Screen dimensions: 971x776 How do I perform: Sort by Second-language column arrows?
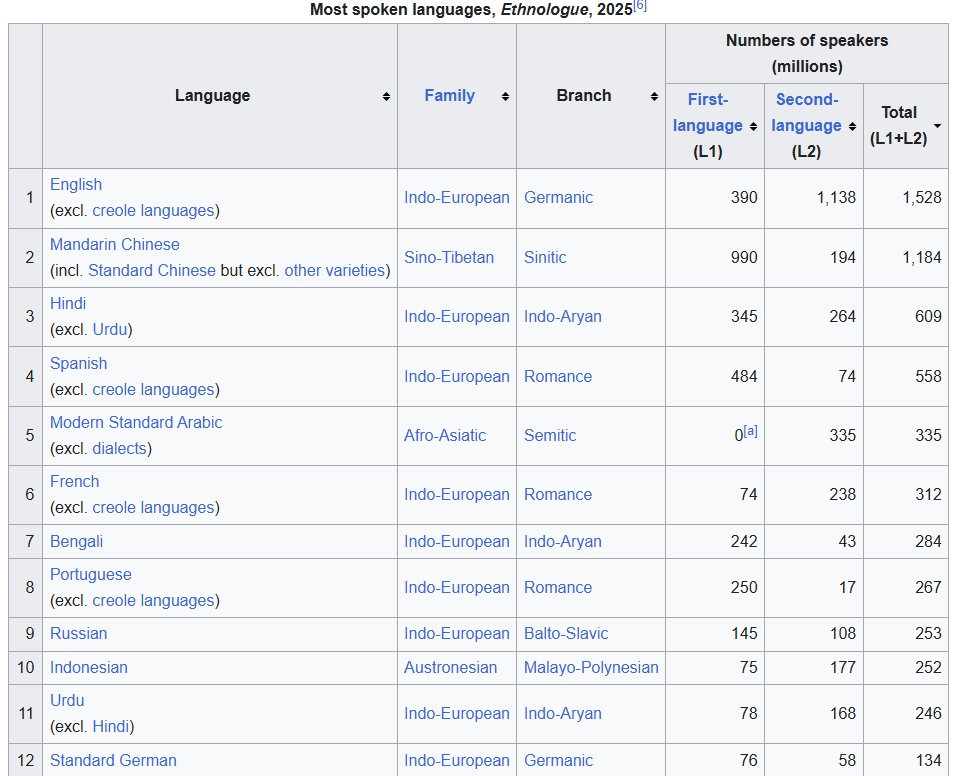point(852,126)
